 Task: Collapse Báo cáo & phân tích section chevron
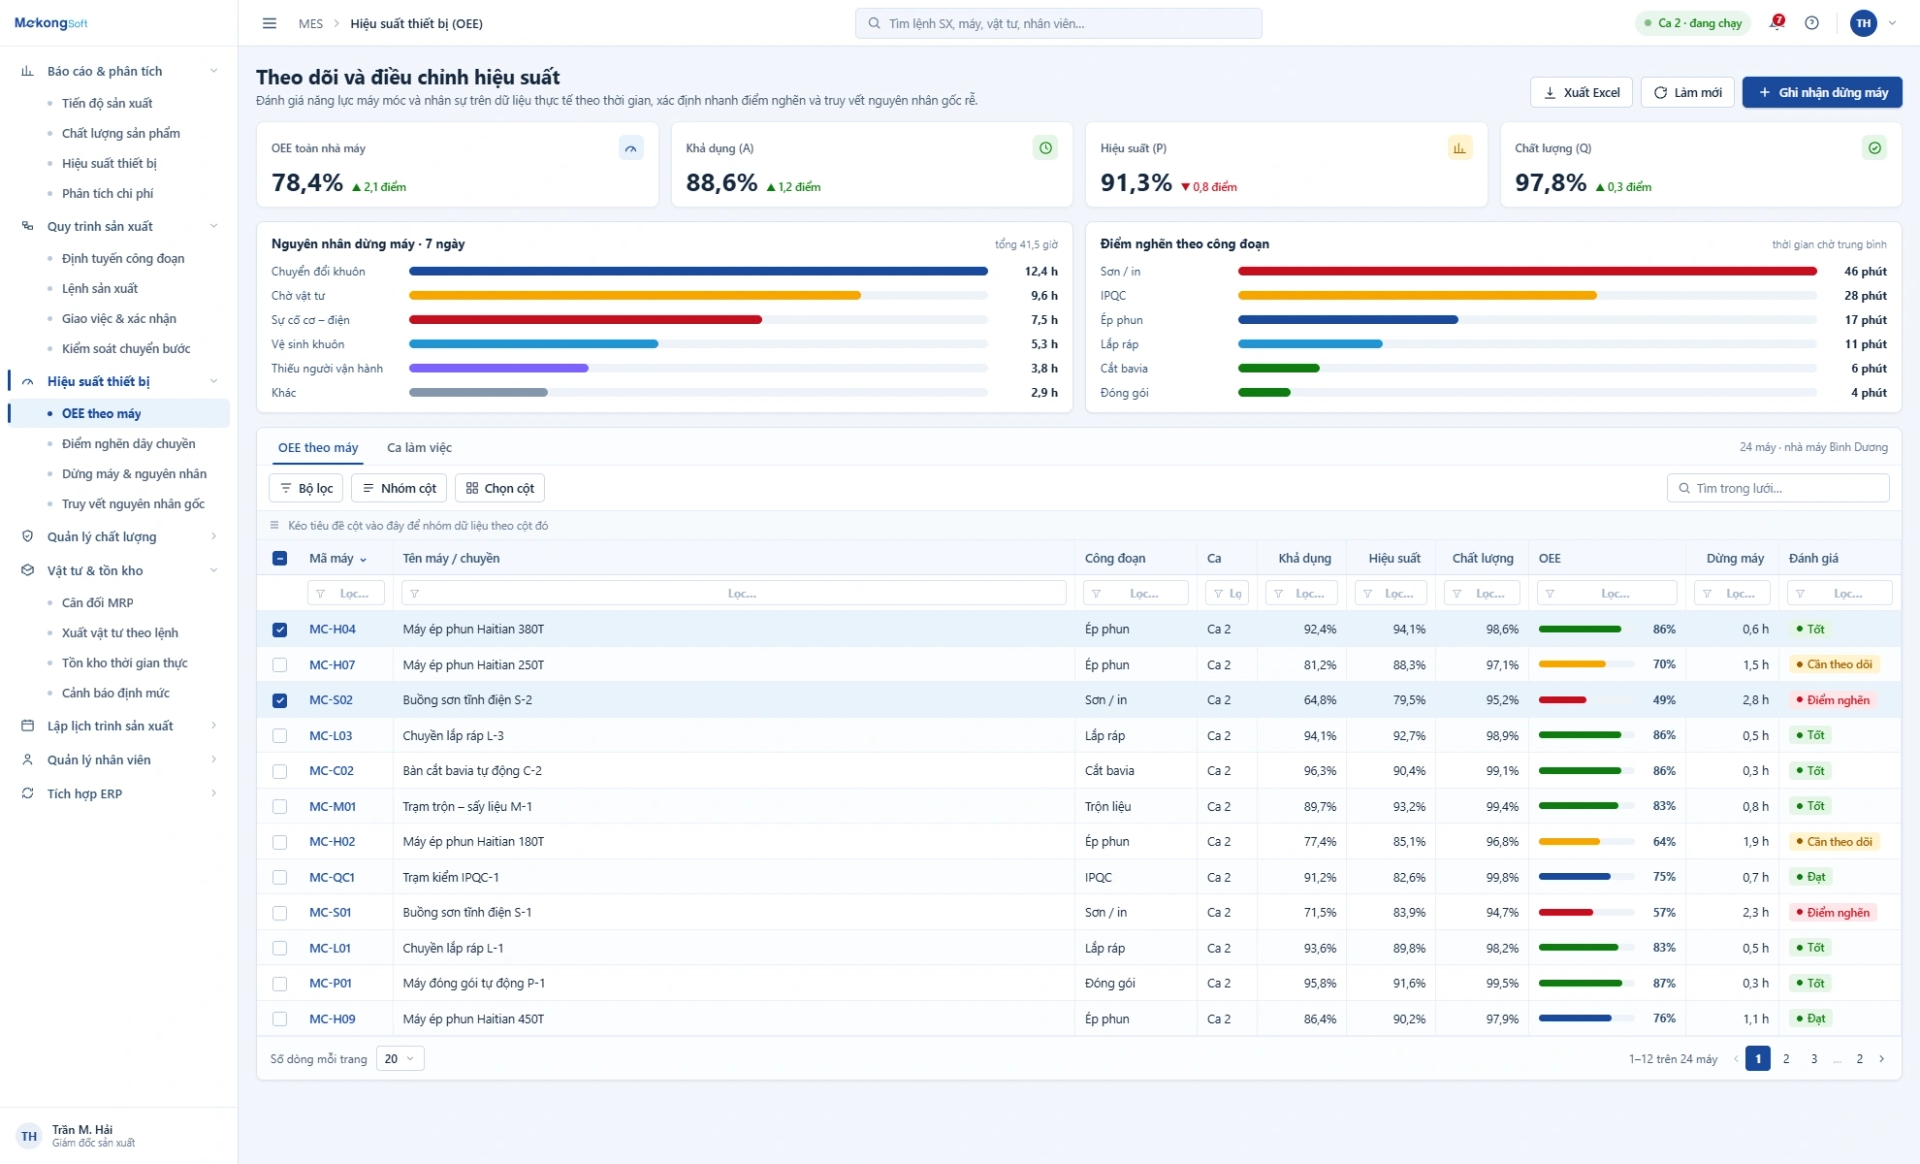[213, 71]
